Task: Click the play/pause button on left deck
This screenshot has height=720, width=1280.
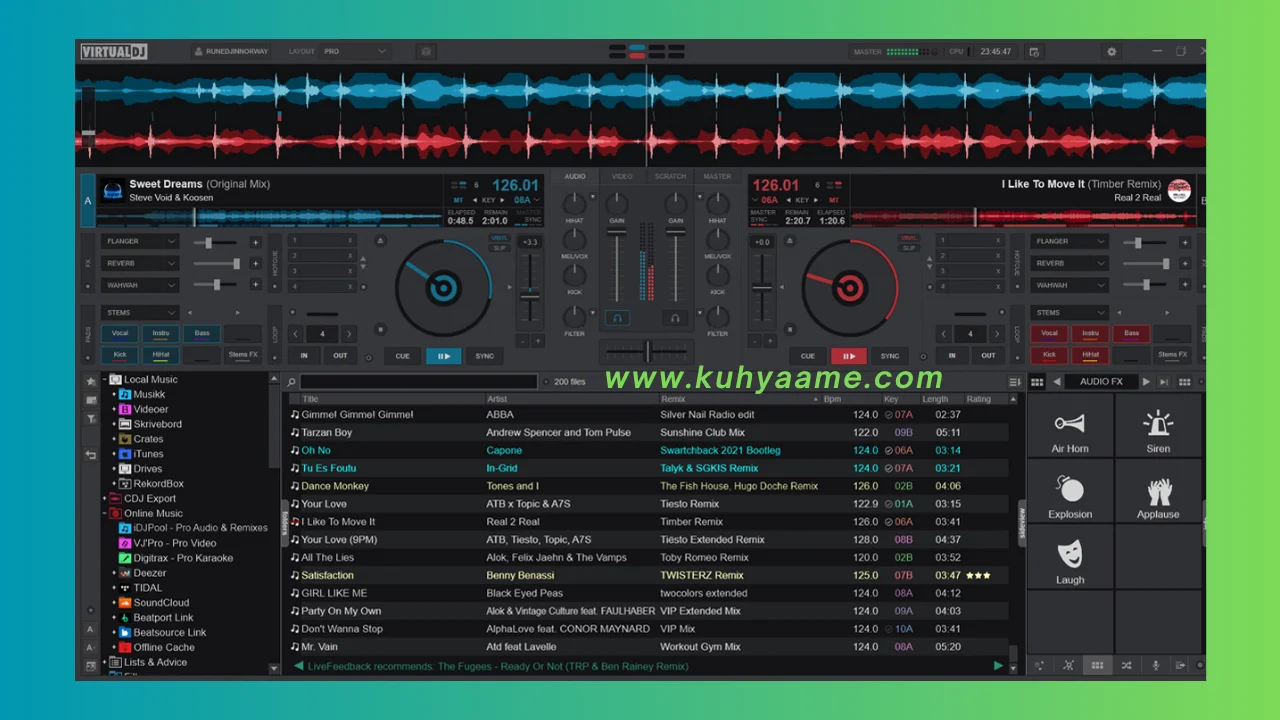Action: [444, 356]
